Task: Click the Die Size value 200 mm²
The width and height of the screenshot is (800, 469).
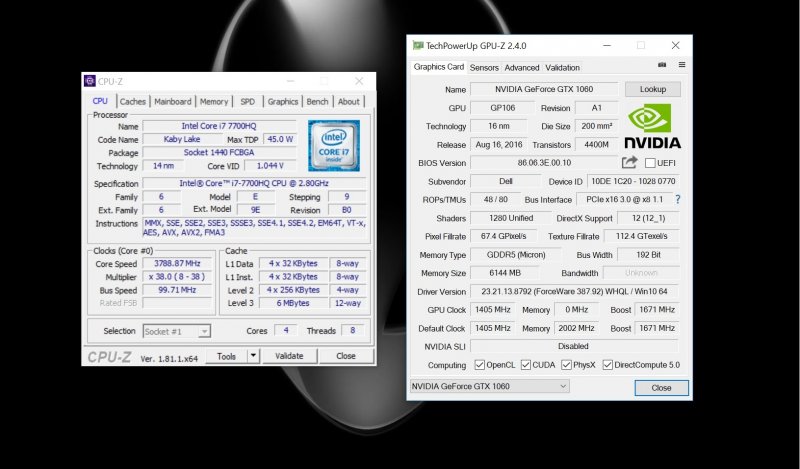Action: tap(596, 126)
